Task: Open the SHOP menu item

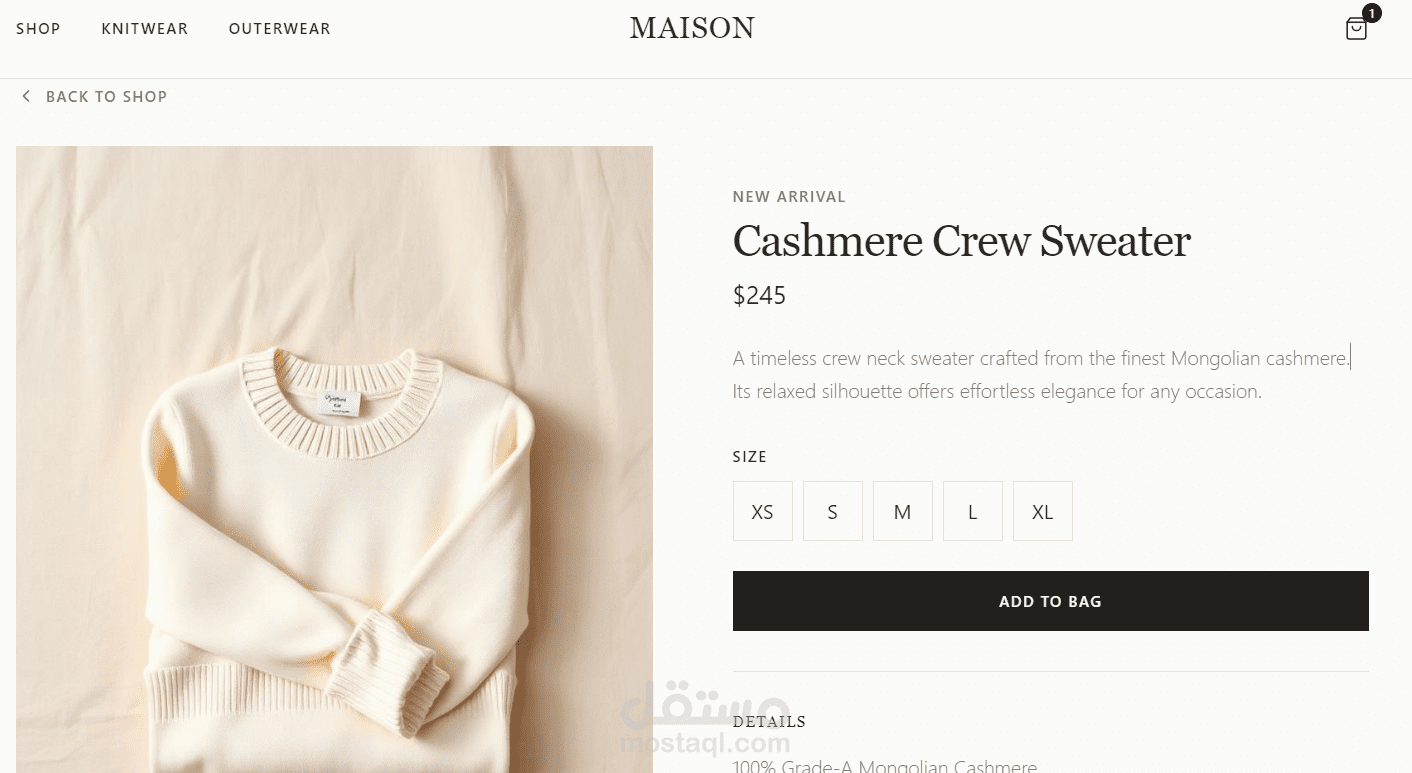Action: 38,29
